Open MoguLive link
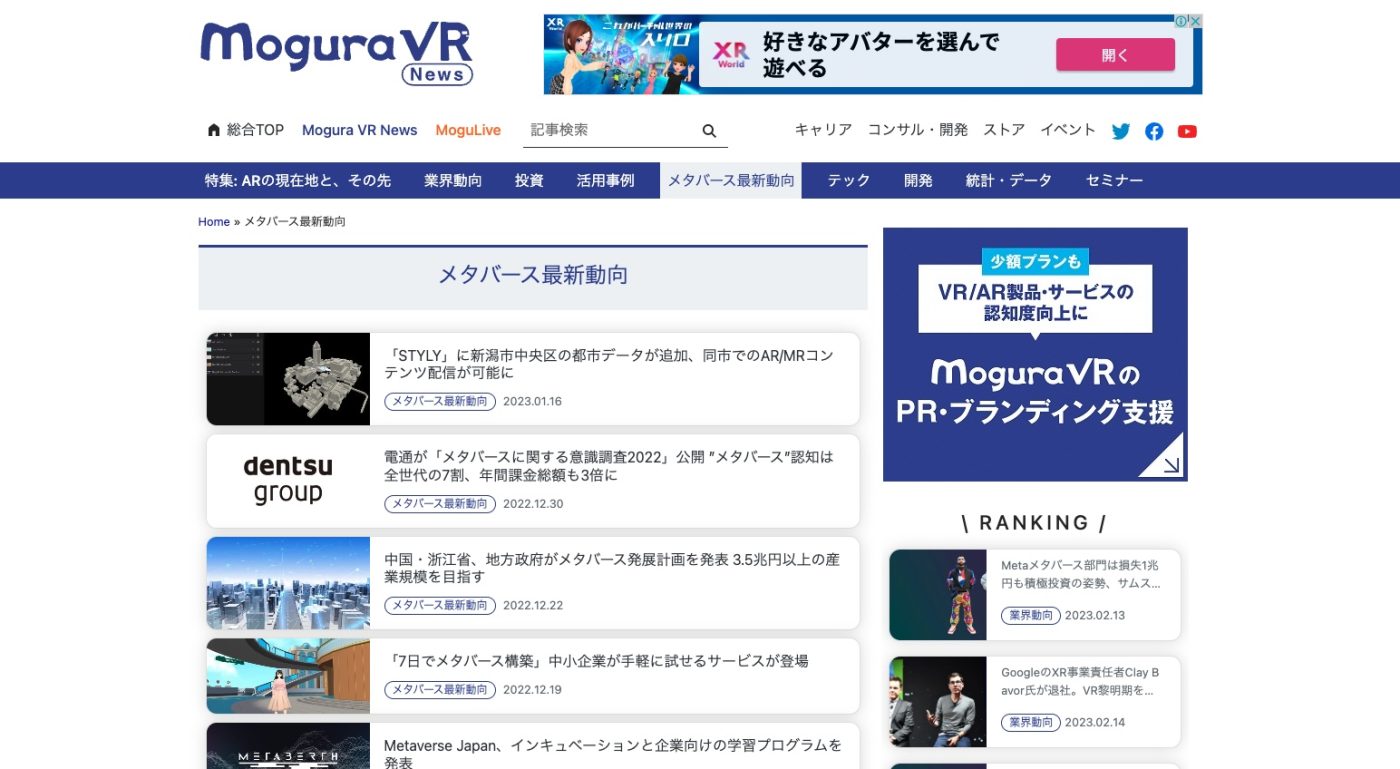Viewport: 1400px width, 769px height. pos(468,130)
